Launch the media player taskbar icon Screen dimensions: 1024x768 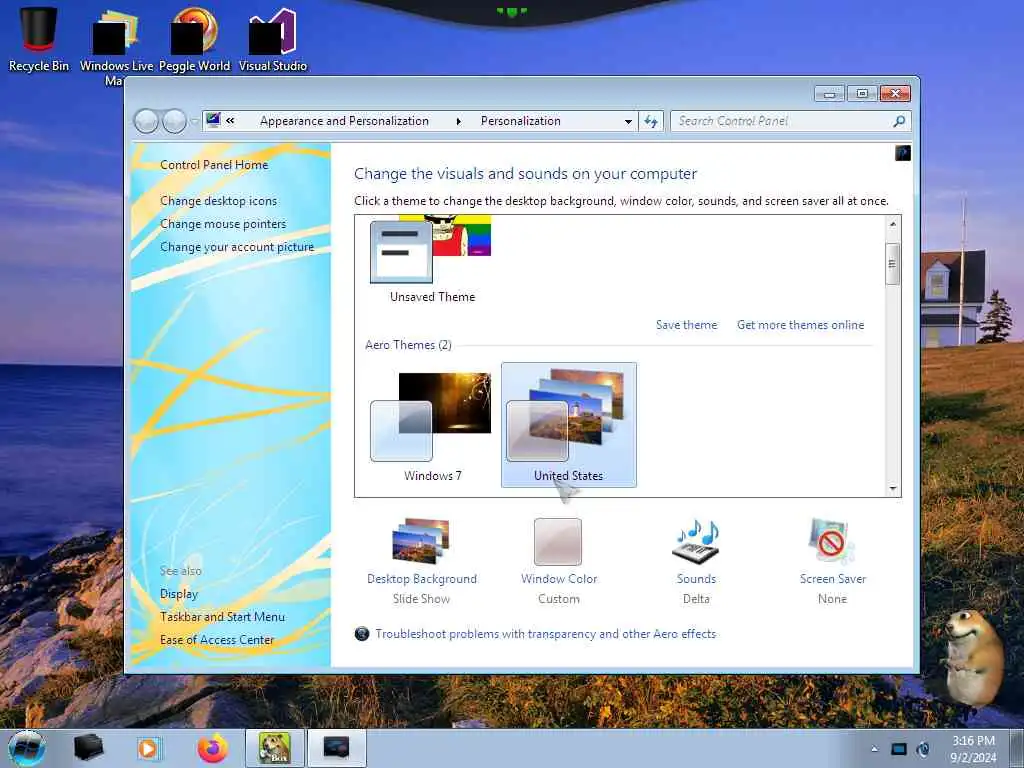(149, 748)
